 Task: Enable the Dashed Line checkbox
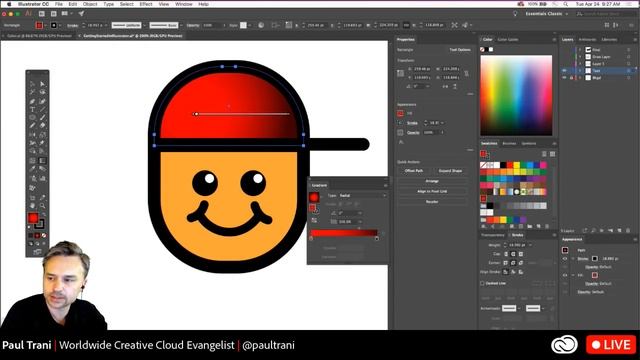pyautogui.click(x=482, y=283)
